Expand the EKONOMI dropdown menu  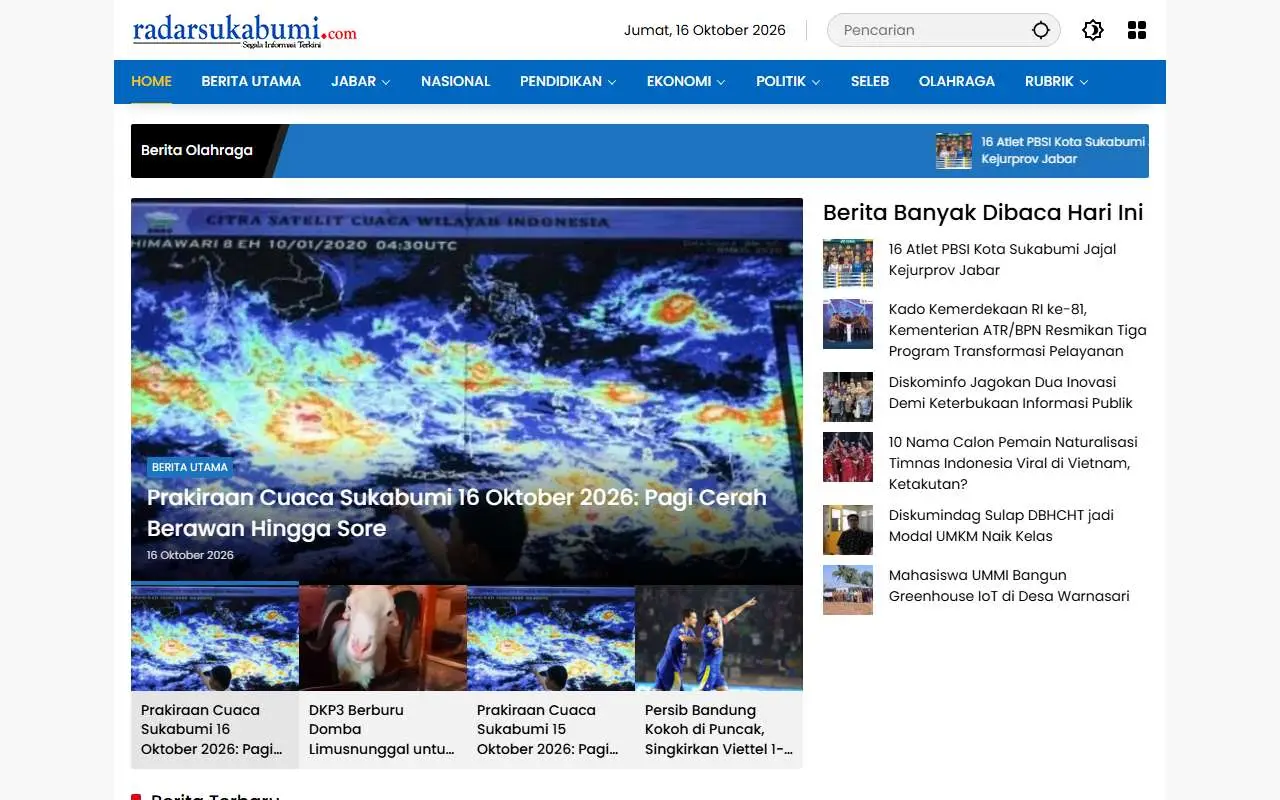point(686,81)
